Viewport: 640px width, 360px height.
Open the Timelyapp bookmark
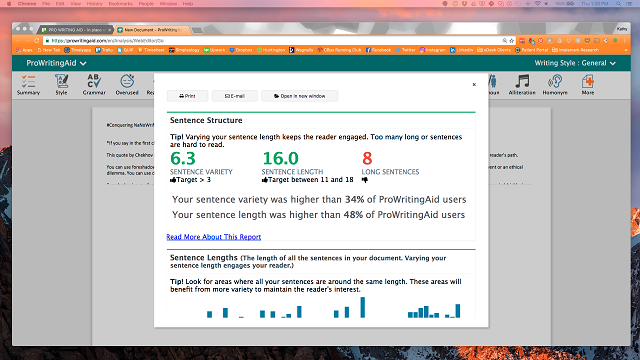[x=78, y=50]
